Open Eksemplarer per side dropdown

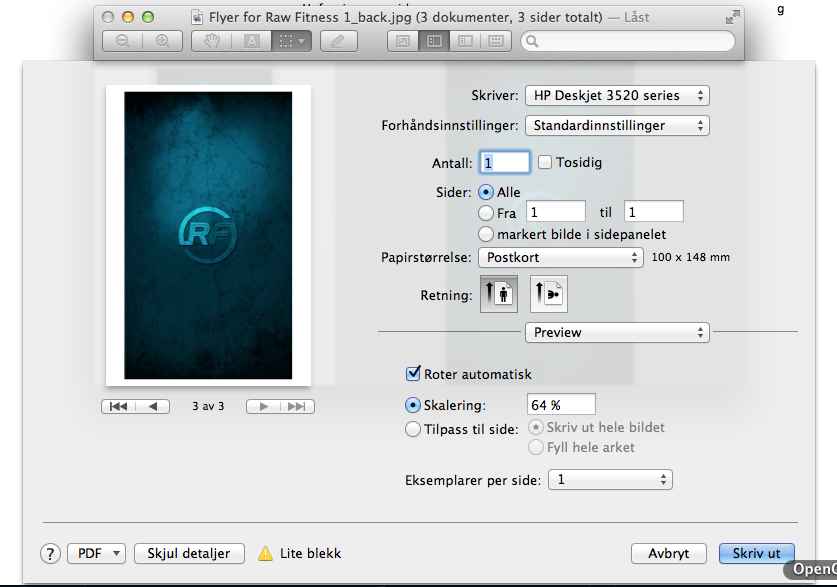tap(610, 480)
